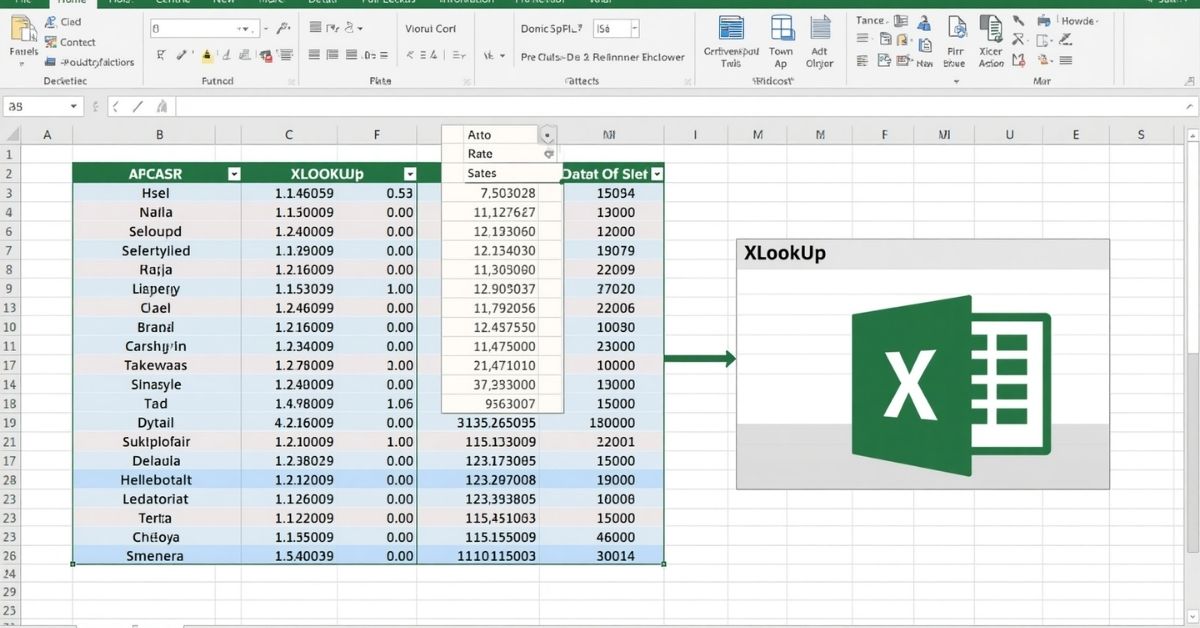Click the select-all corner triangle
Image resolution: width=1200 pixels, height=628 pixels.
click(12, 134)
